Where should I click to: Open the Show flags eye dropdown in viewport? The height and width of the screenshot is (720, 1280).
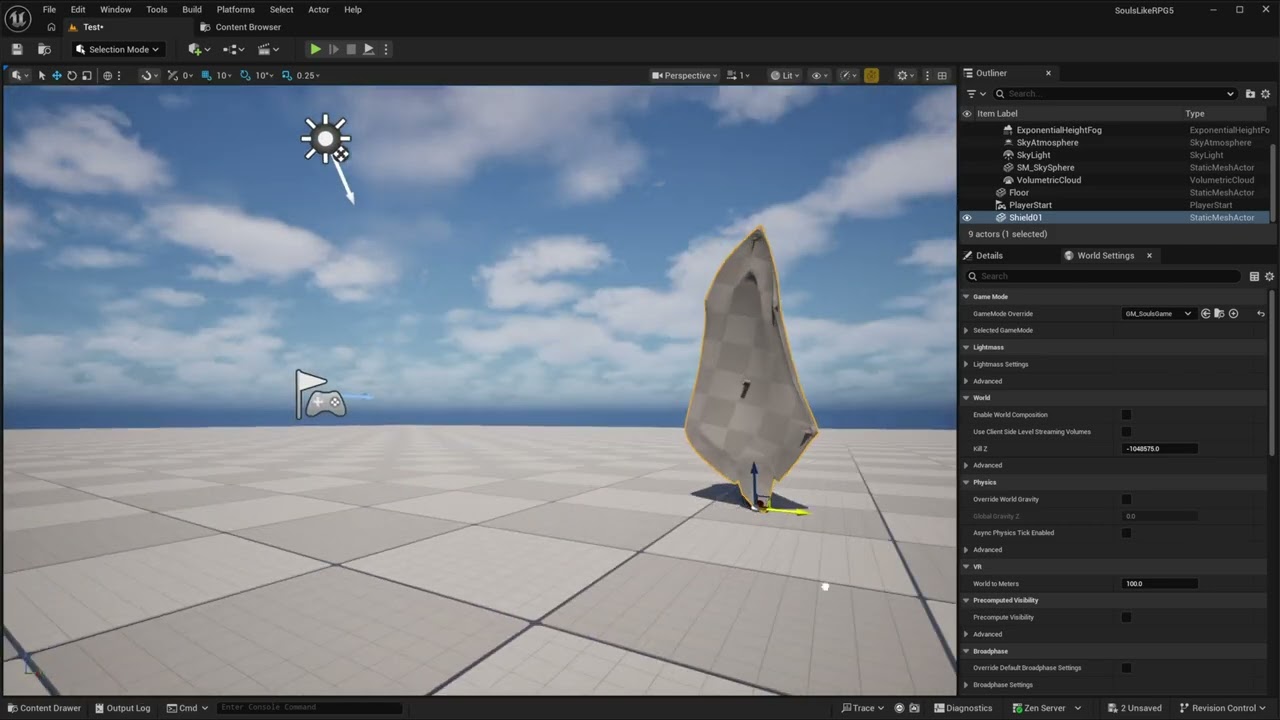[x=819, y=75]
